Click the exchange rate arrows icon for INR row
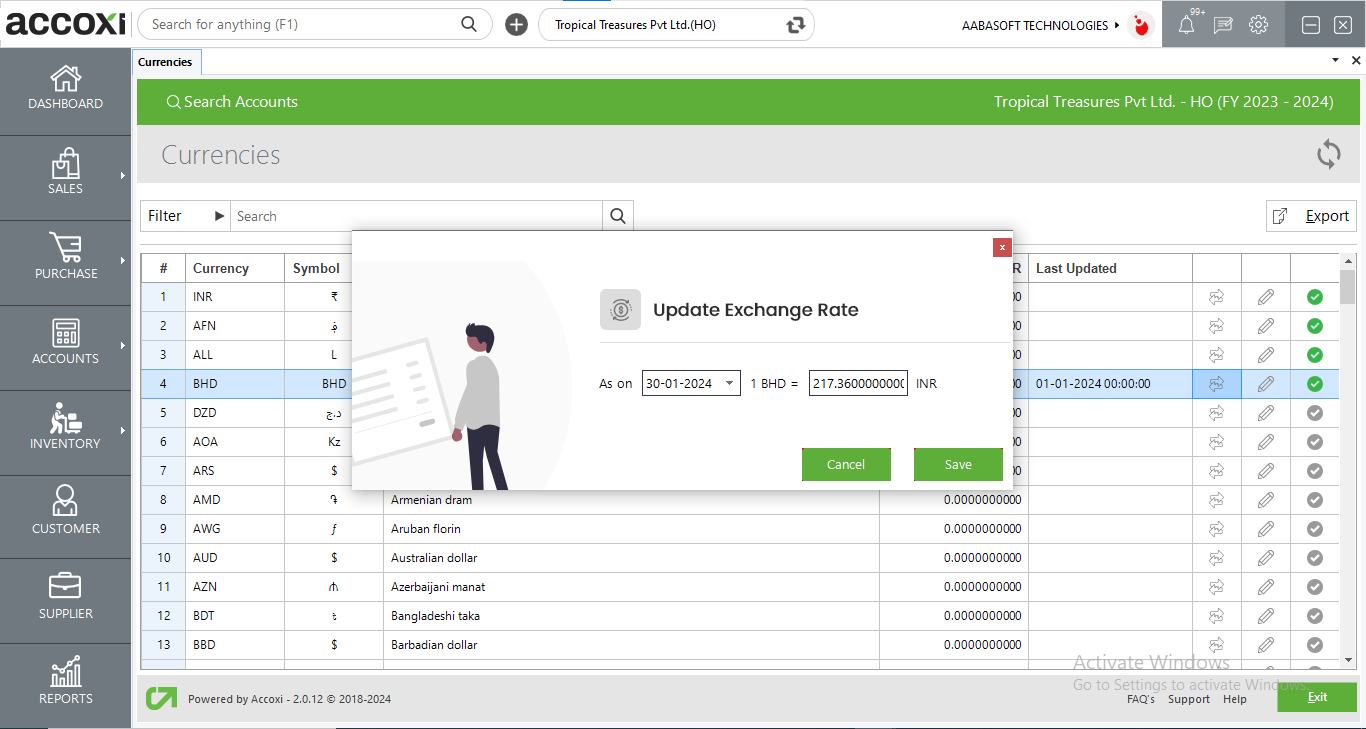The width and height of the screenshot is (1366, 729). pyautogui.click(x=1217, y=296)
